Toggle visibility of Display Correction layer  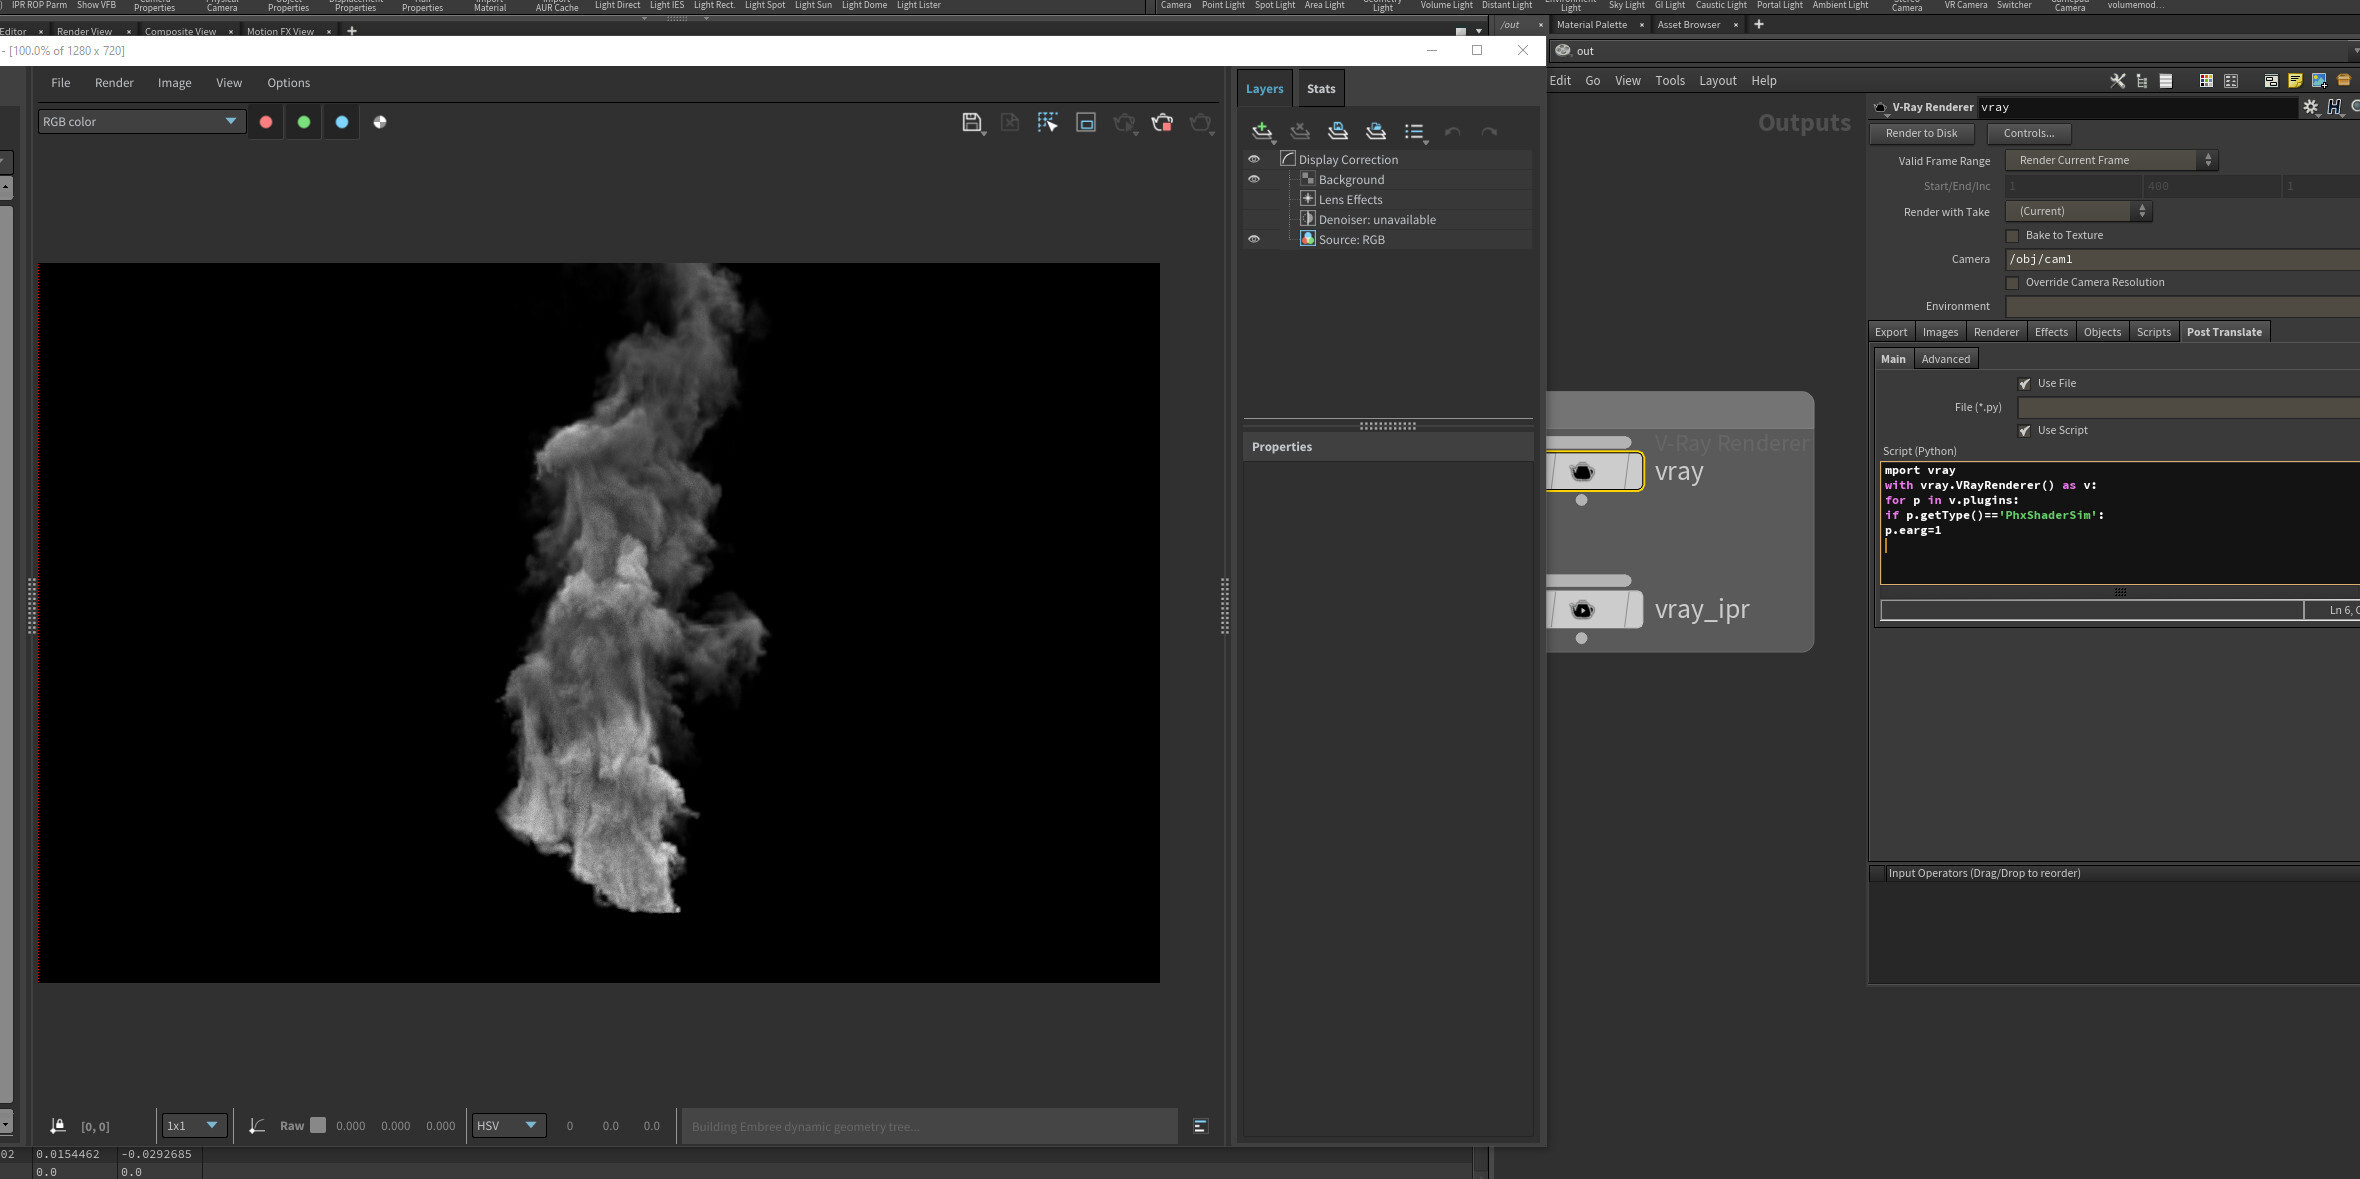click(1254, 159)
